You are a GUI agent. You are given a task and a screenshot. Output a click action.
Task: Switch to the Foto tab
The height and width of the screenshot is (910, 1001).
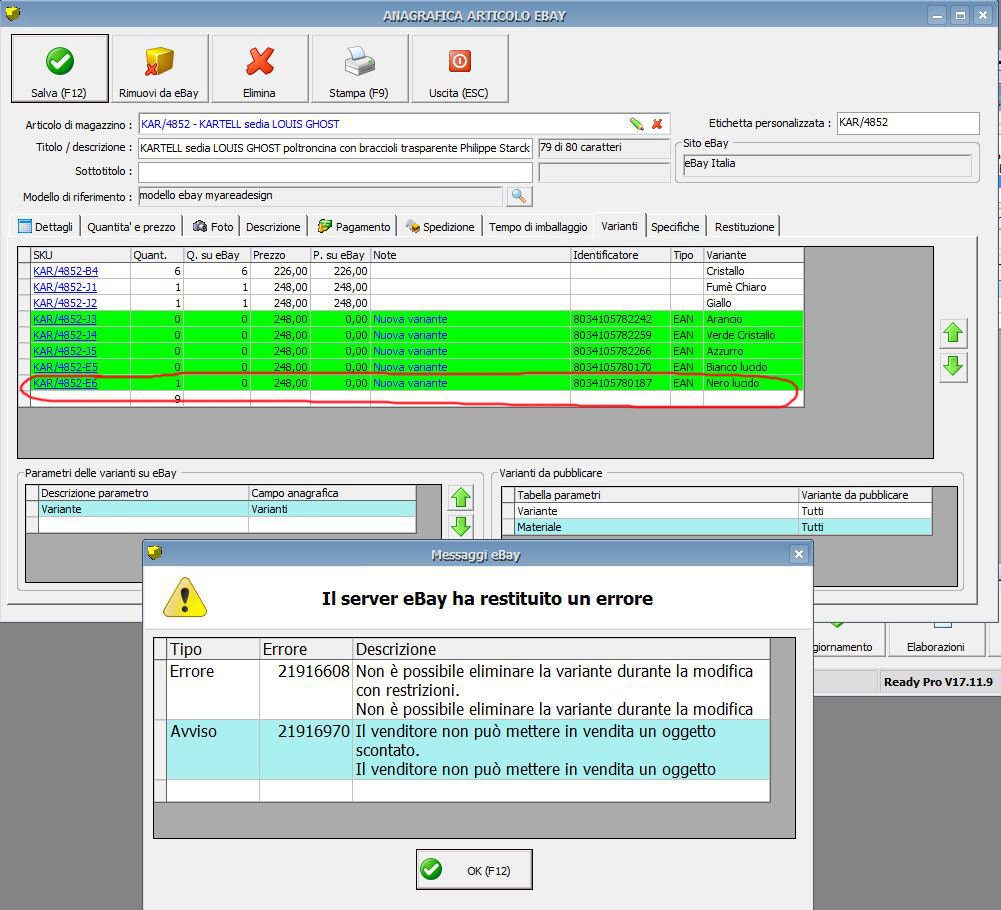pos(213,227)
